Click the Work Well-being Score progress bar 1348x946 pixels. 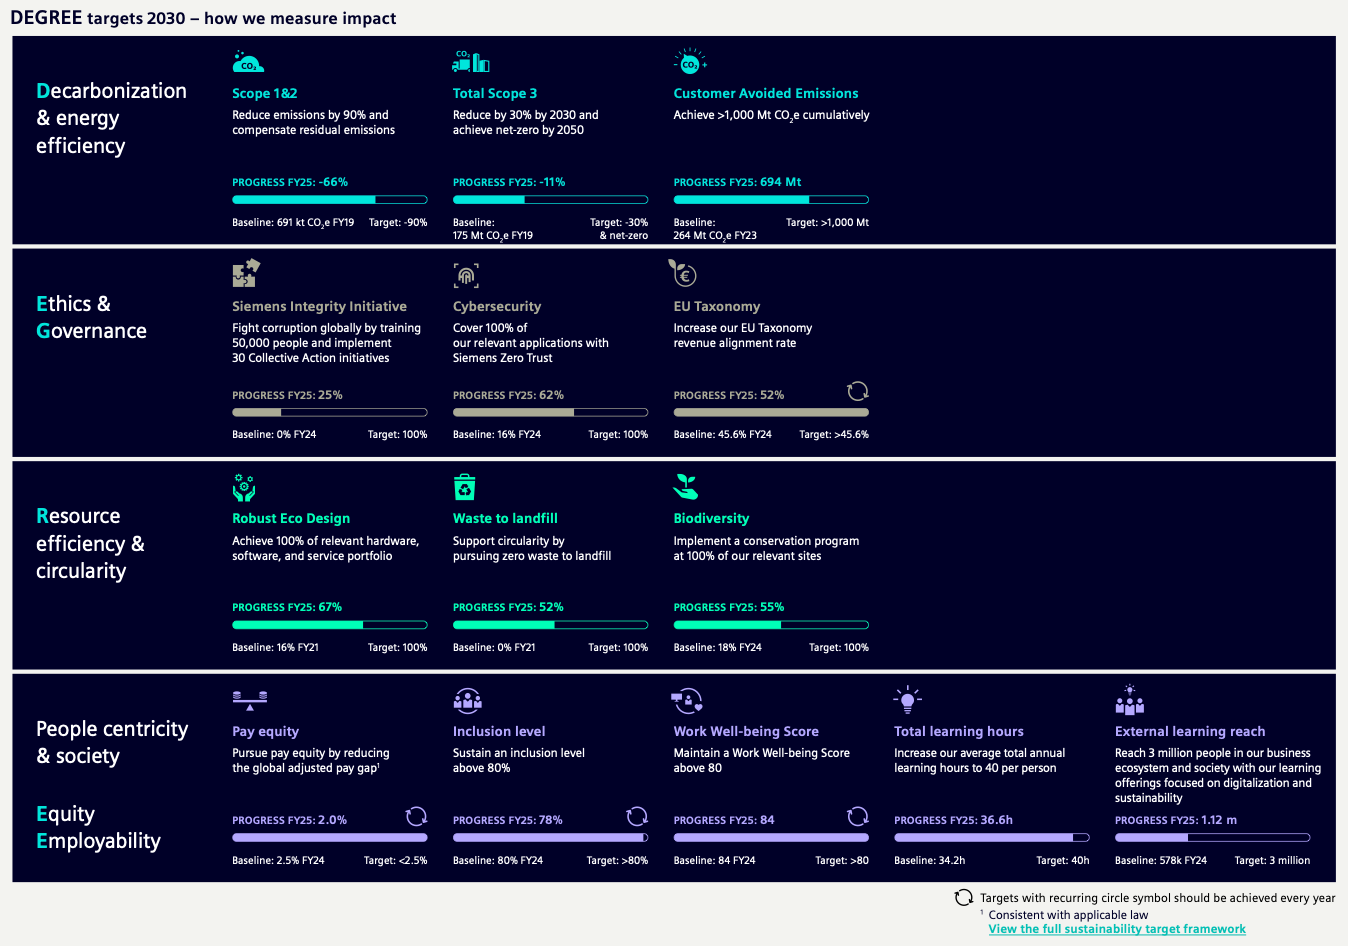coord(771,838)
